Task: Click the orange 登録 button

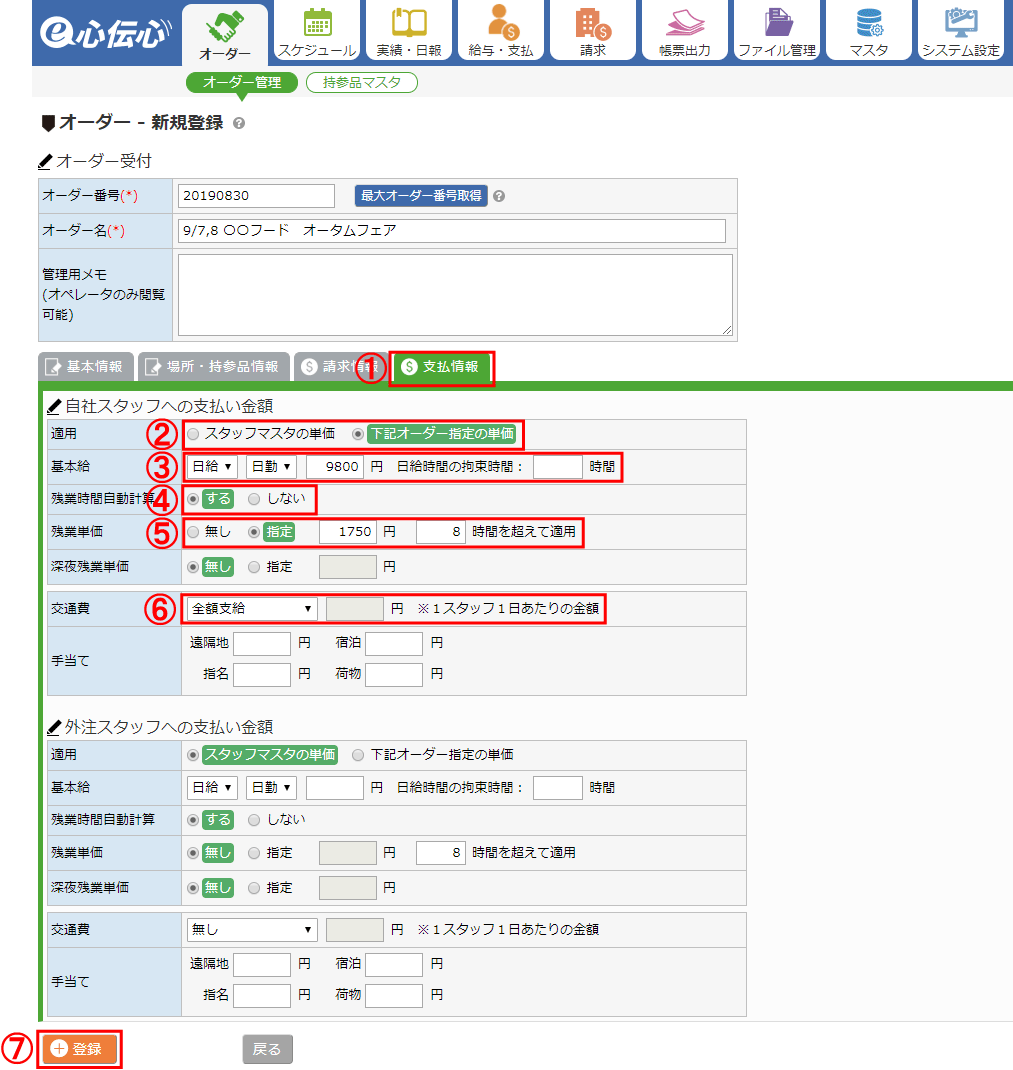Action: click(78, 1049)
